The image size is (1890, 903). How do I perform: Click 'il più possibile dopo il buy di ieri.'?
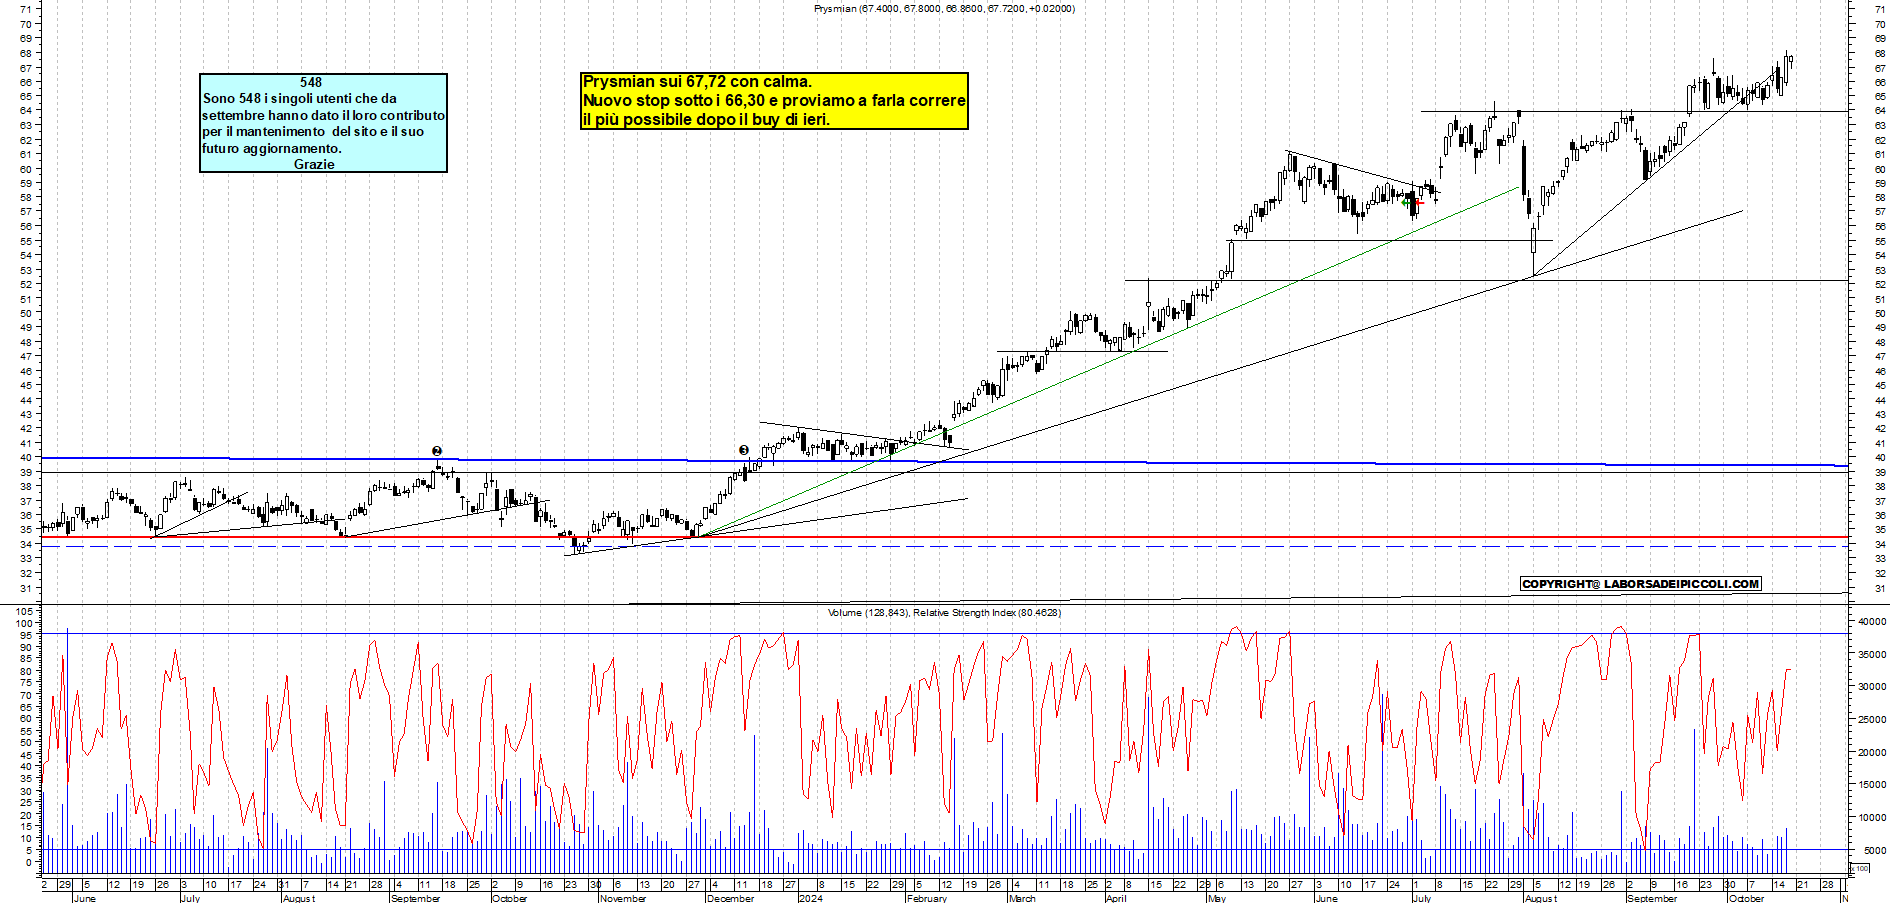tap(706, 120)
